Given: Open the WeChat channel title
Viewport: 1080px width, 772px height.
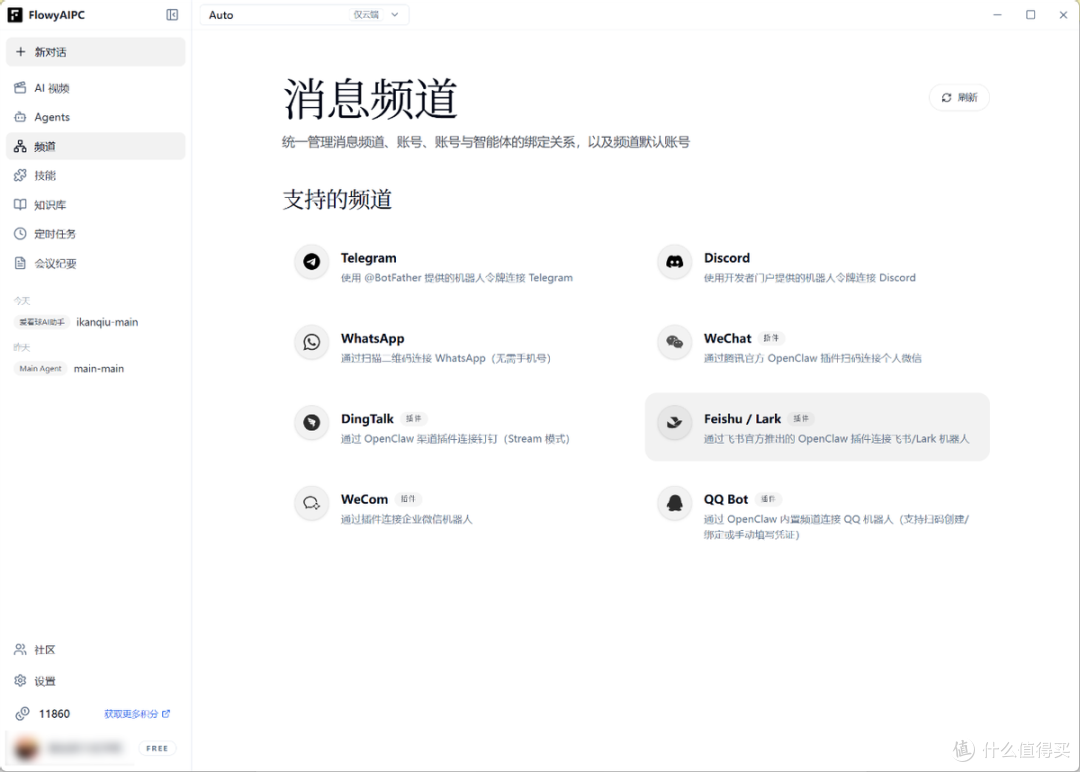Looking at the screenshot, I should (727, 339).
